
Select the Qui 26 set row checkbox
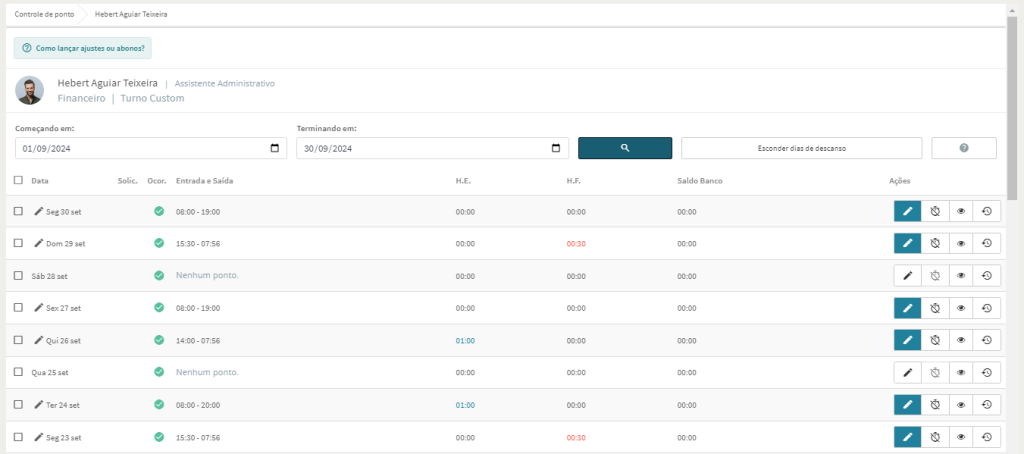(x=18, y=340)
